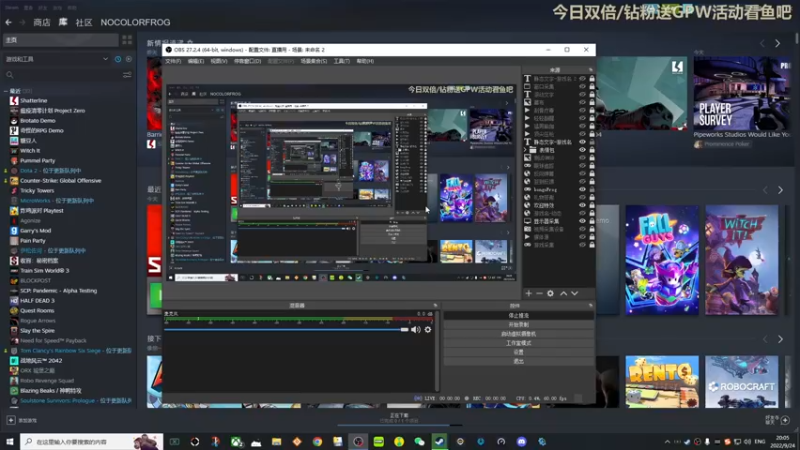
Task: Show the 视频采集设备 source
Action: [582, 229]
